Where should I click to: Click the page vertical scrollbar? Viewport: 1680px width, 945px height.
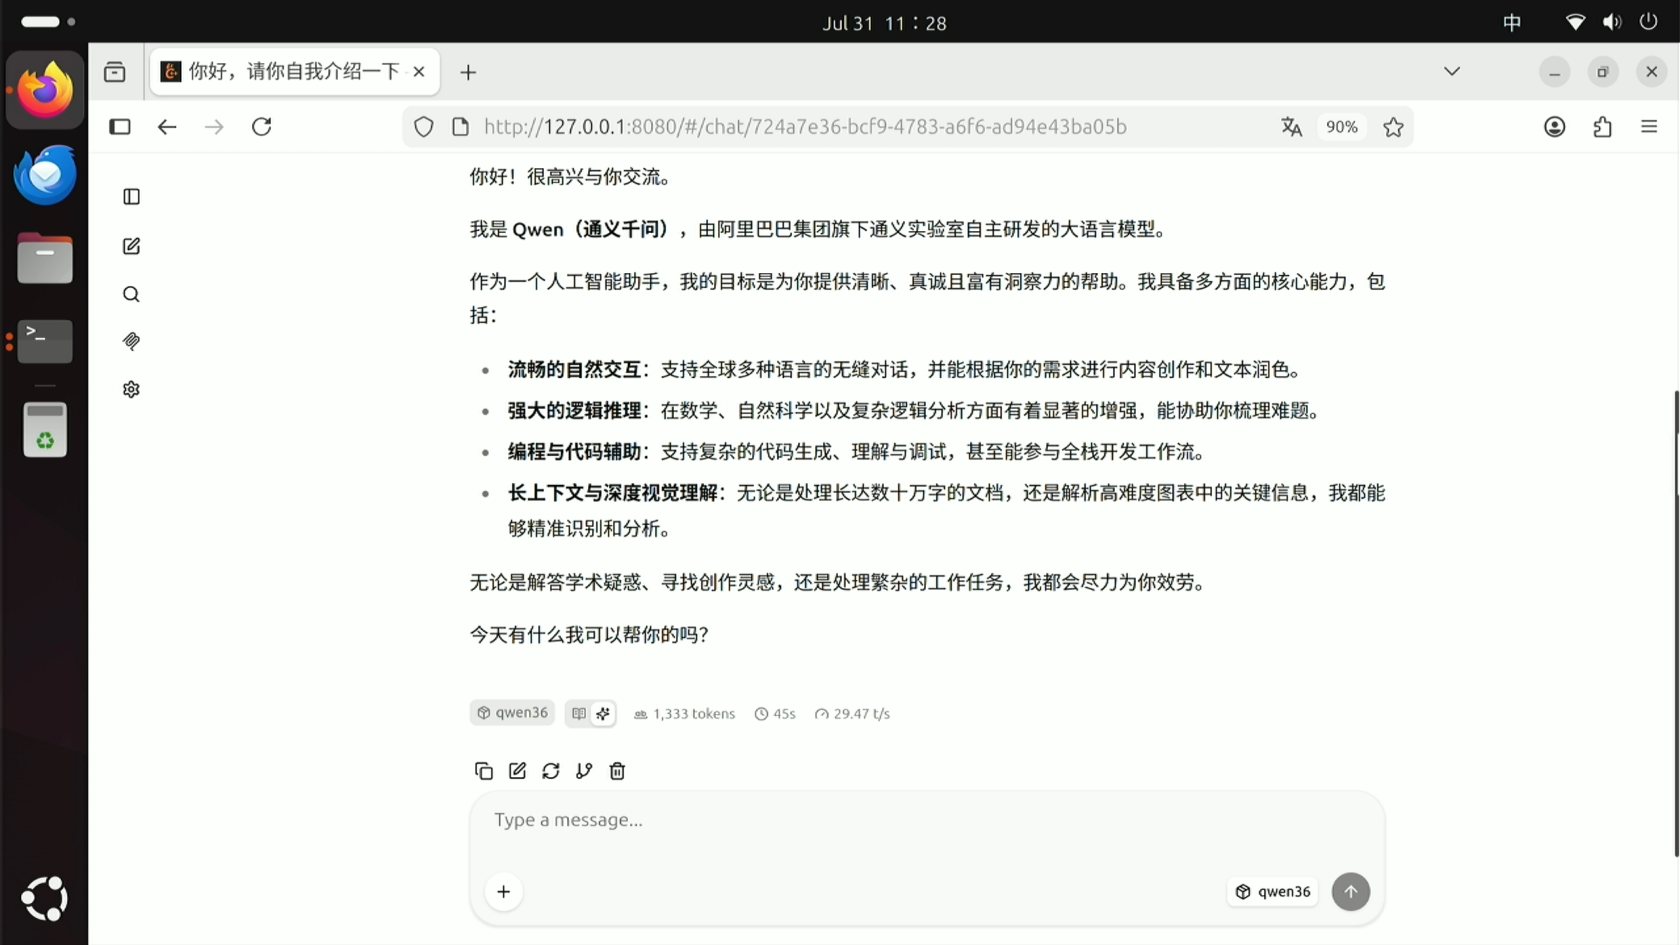coord(1676,624)
